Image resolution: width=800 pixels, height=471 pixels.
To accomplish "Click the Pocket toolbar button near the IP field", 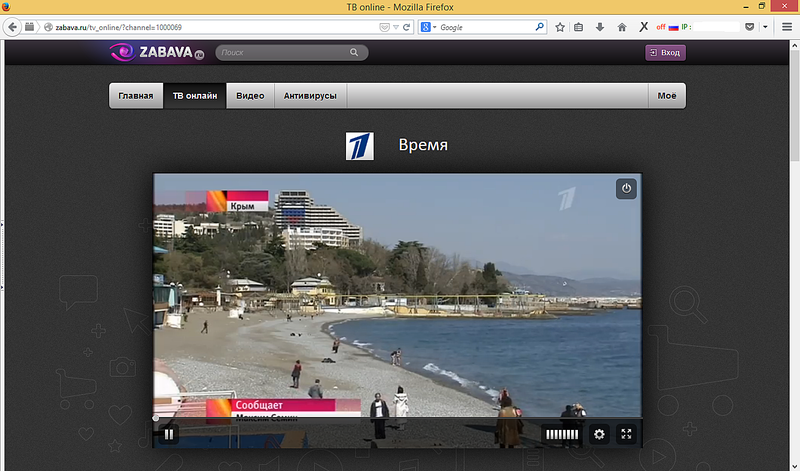I will click(749, 27).
